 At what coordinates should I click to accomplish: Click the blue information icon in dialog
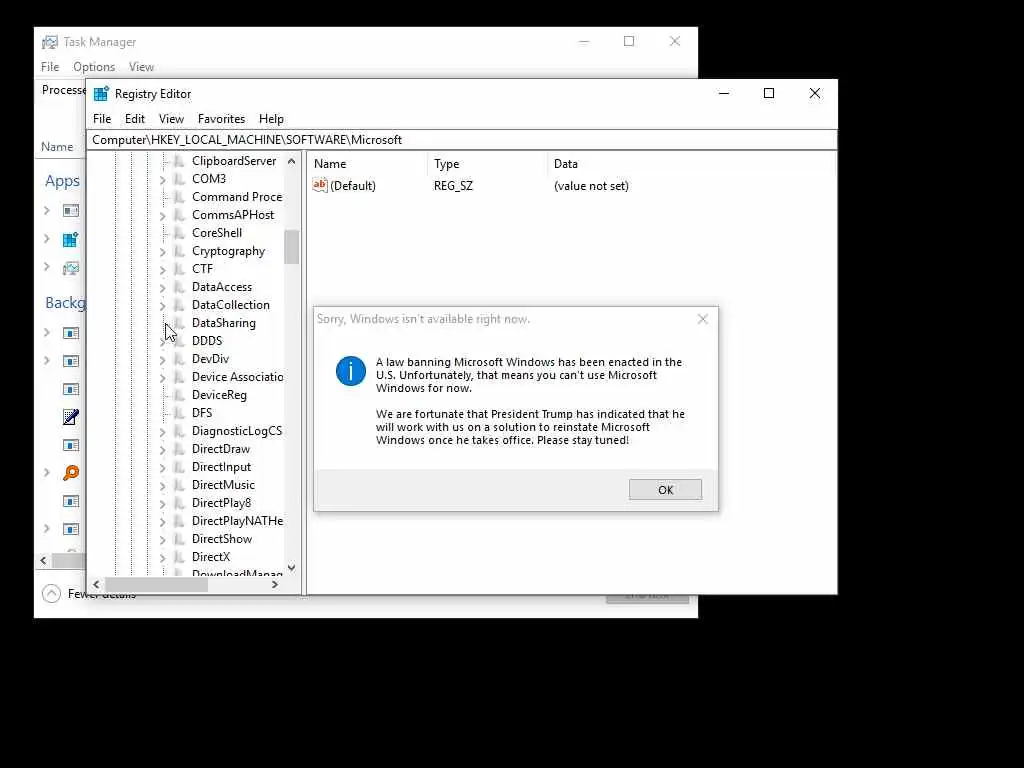click(351, 371)
